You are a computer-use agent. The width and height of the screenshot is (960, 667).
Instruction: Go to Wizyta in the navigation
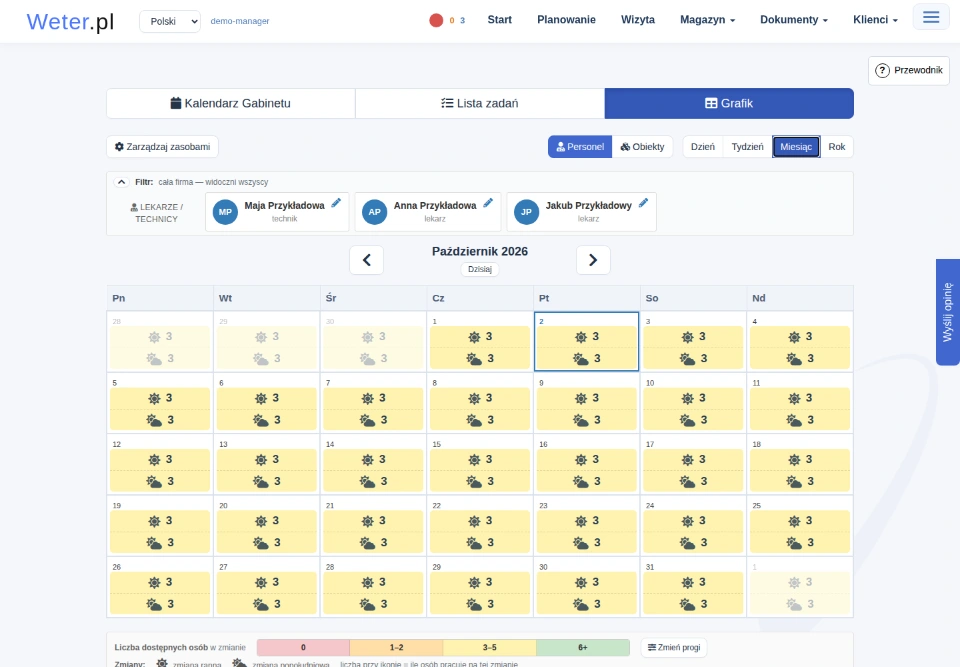638,20
